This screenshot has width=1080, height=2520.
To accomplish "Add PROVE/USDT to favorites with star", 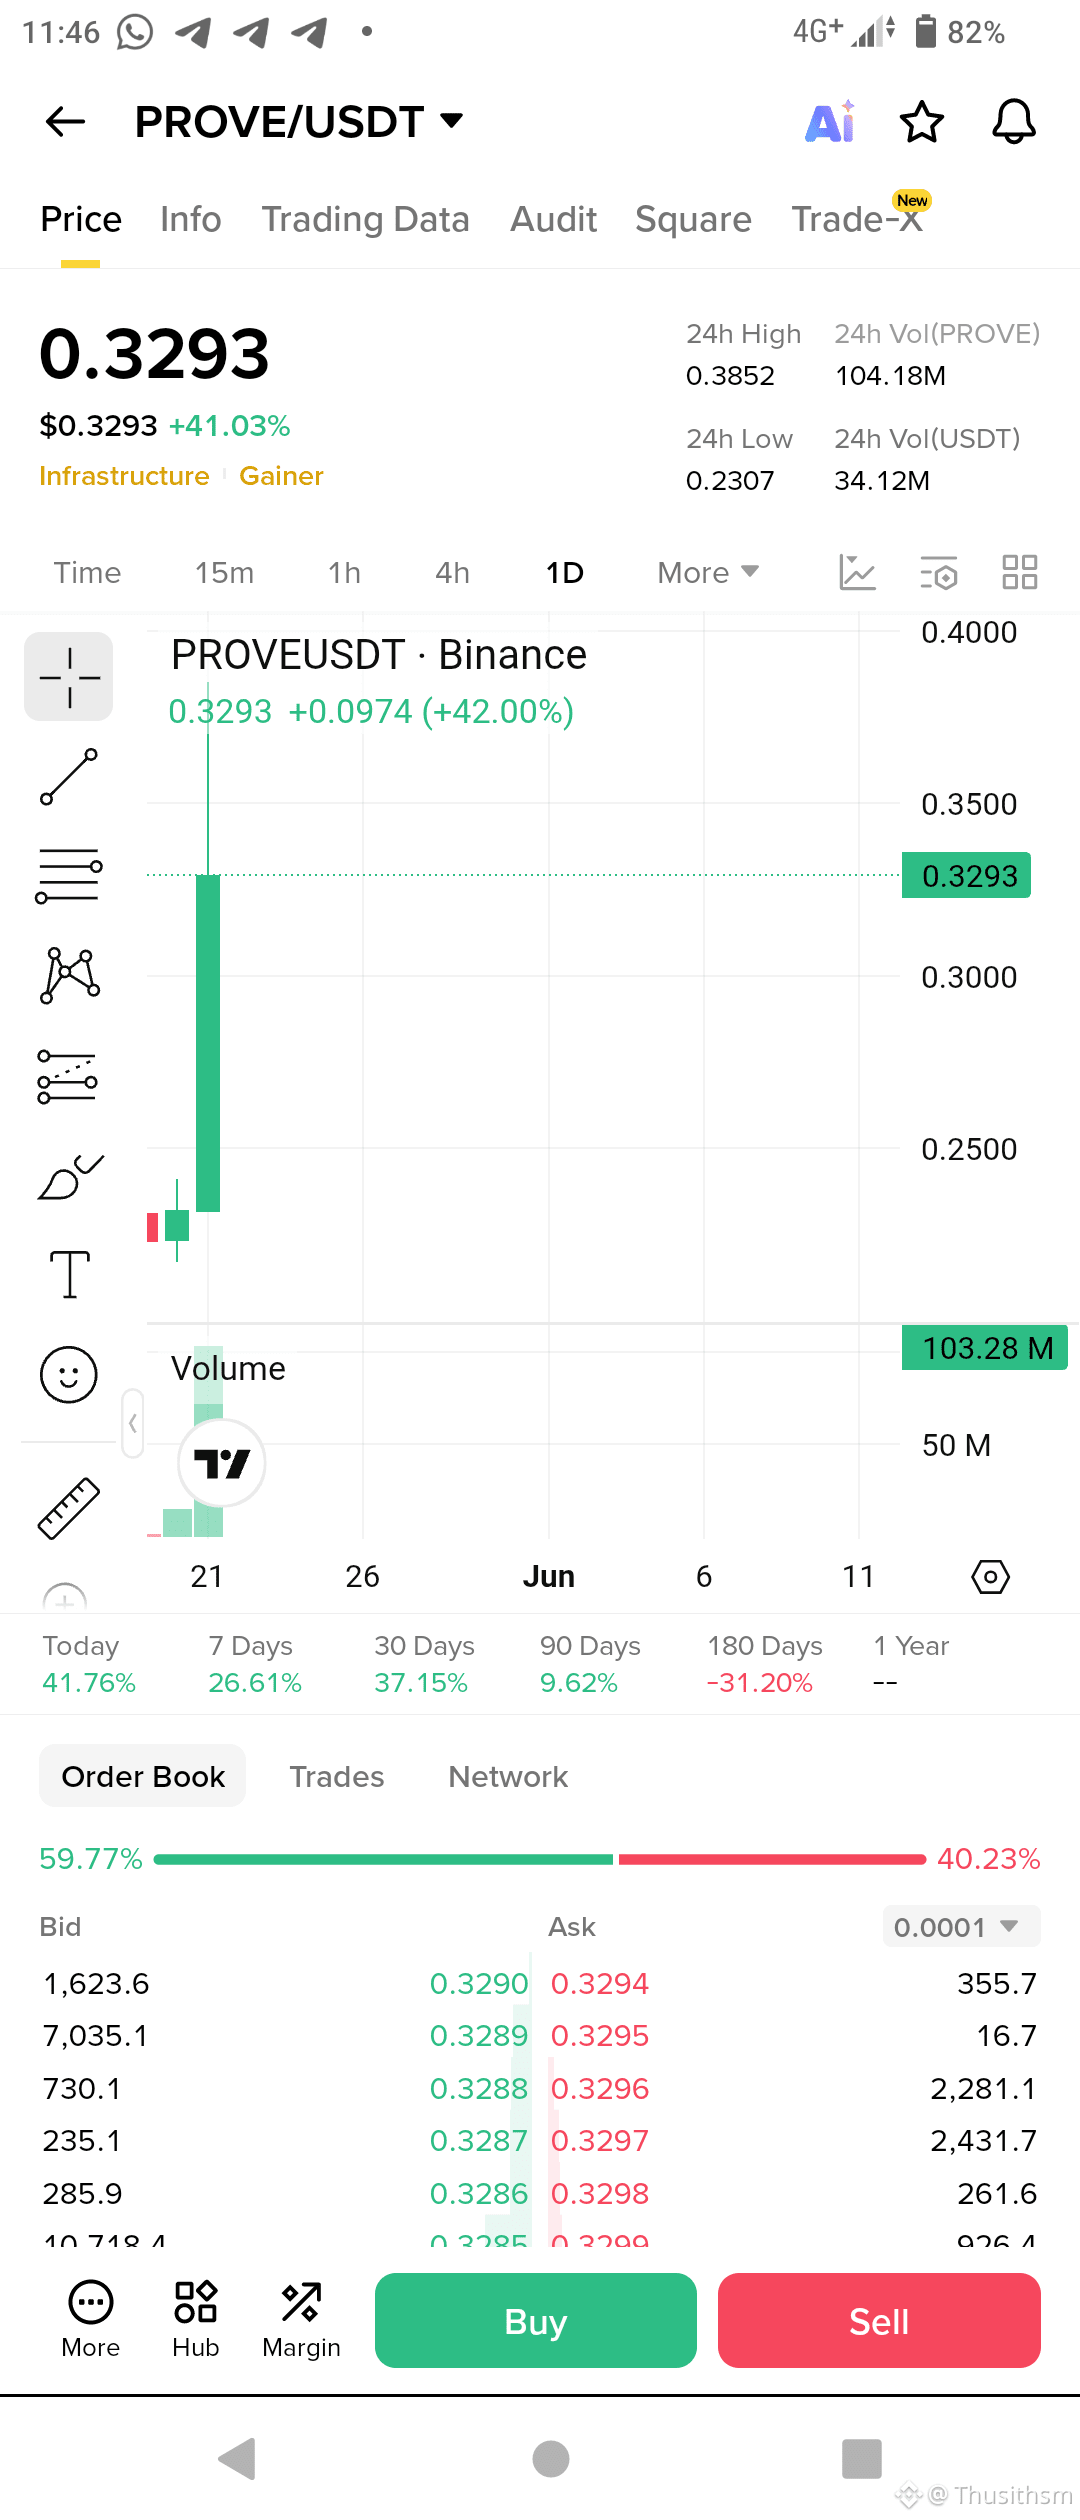I will tap(921, 122).
